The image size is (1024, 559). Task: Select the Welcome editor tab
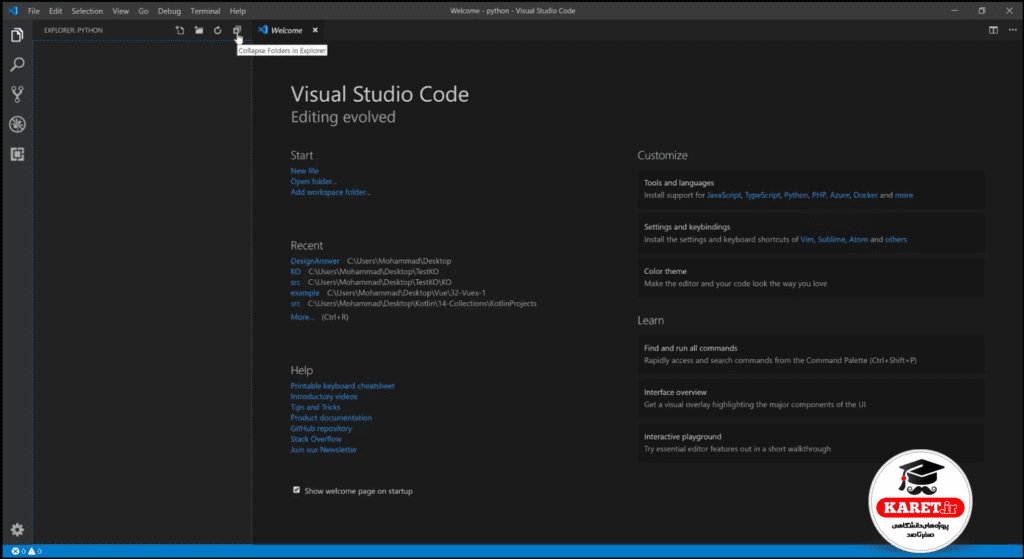(287, 30)
